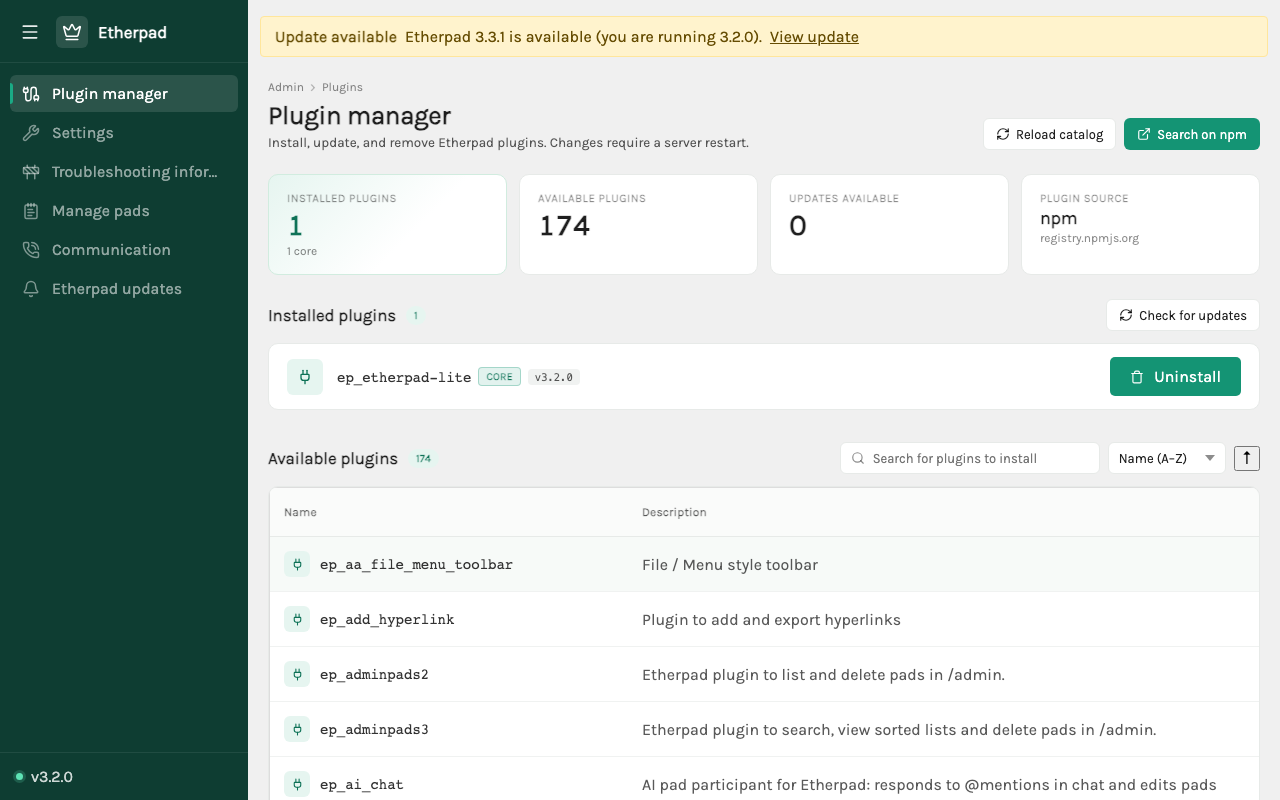Select the ep_aa_file_menu_toolbar row name
Image resolution: width=1280 pixels, height=800 pixels.
[416, 565]
